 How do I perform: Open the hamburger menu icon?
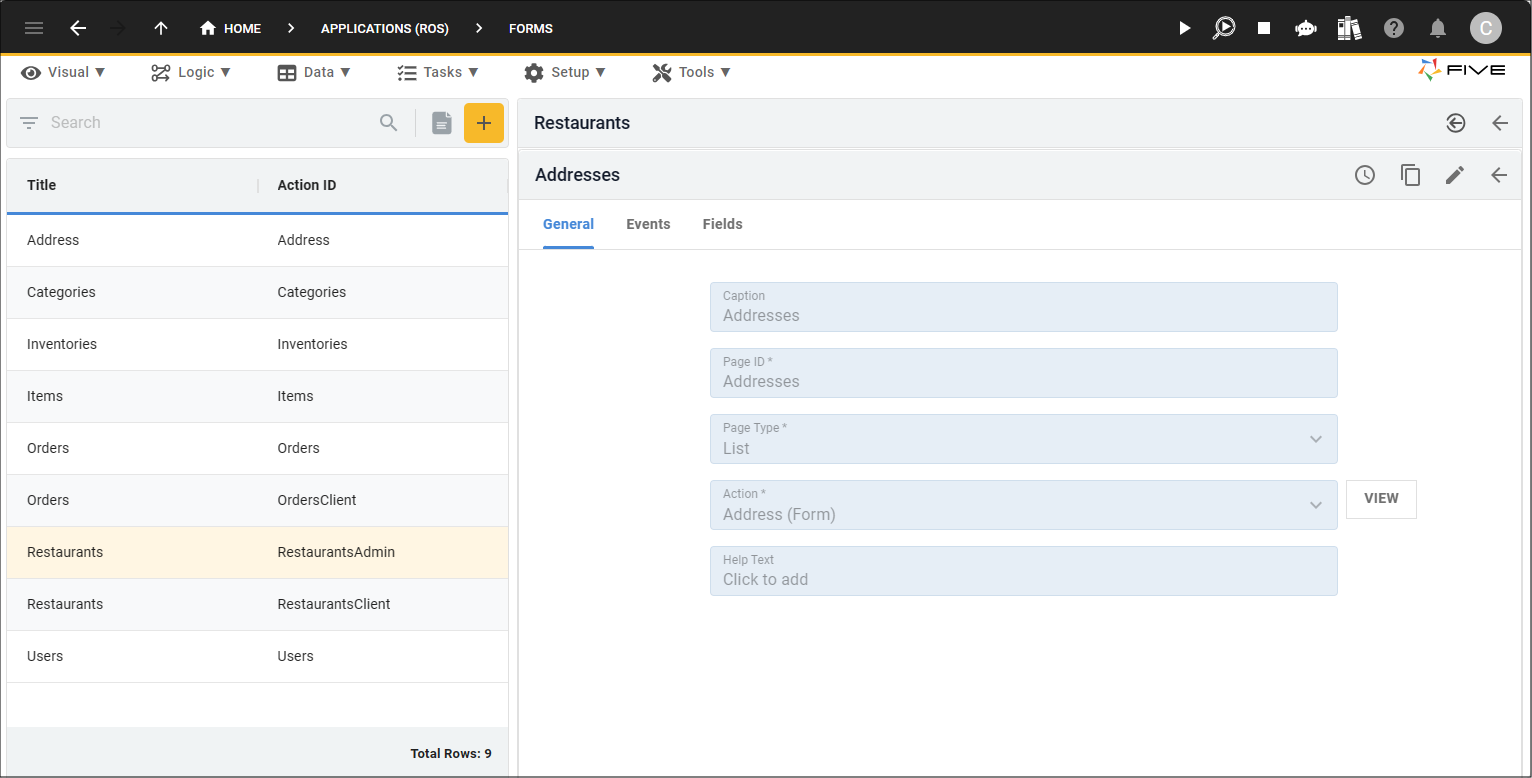[x=34, y=28]
